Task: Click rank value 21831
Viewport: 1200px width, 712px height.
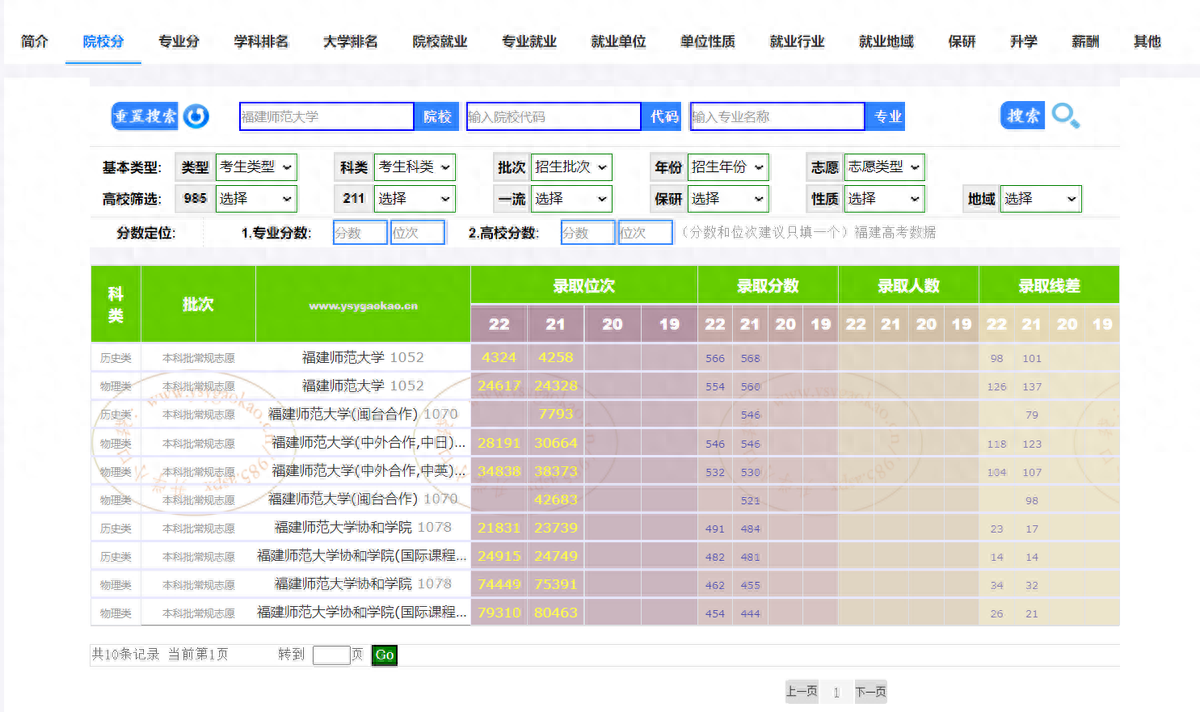Action: (x=499, y=527)
